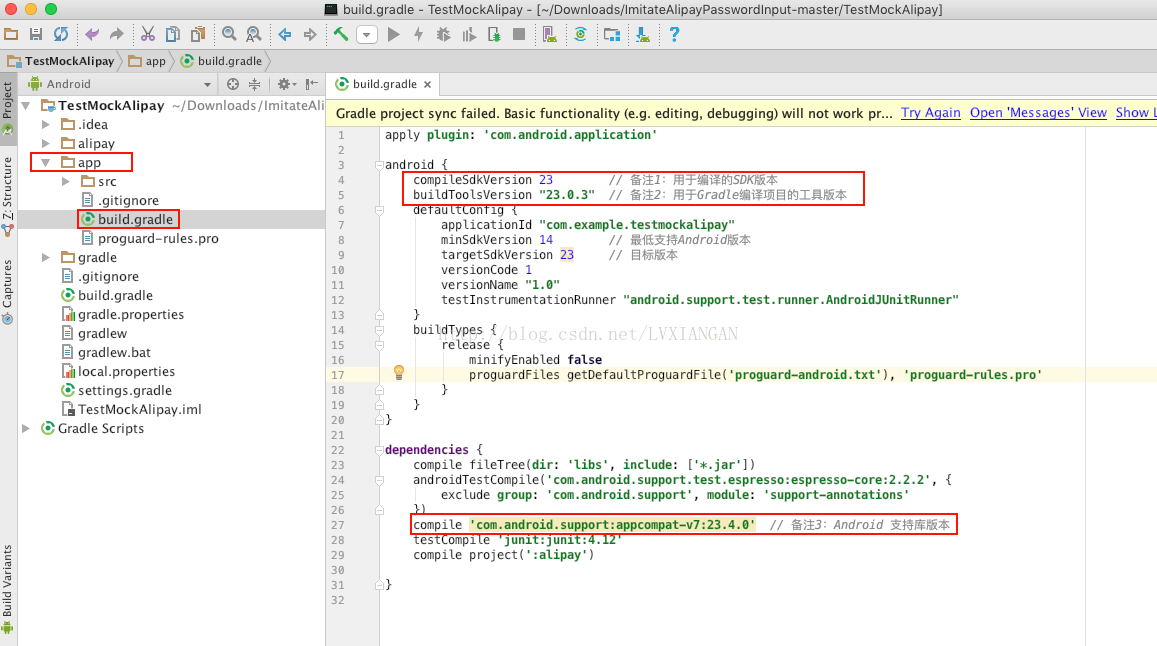Click the Run play icon

pyautogui.click(x=393, y=34)
